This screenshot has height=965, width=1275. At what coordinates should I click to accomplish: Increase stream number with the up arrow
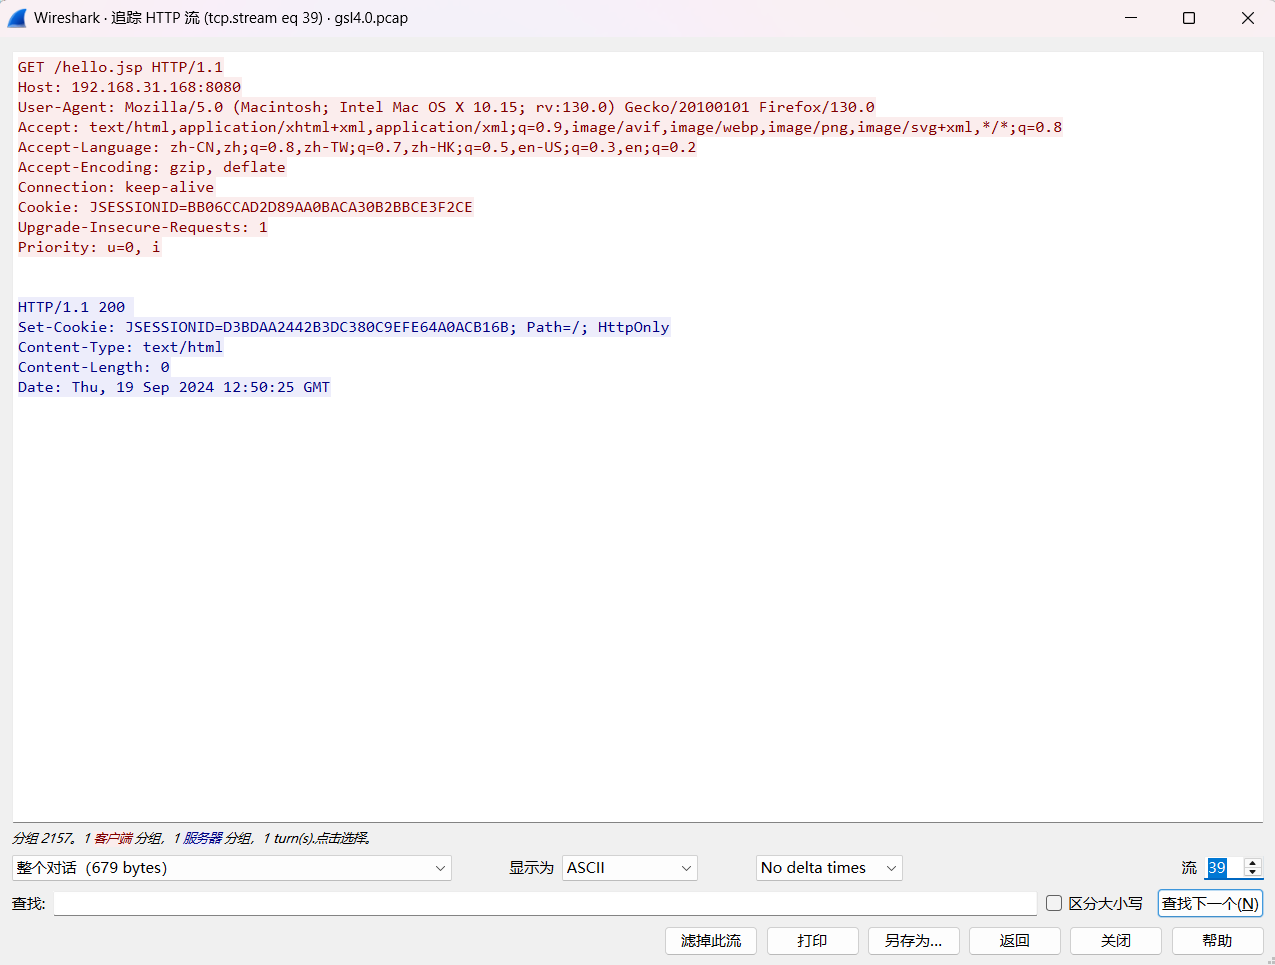coord(1253,863)
